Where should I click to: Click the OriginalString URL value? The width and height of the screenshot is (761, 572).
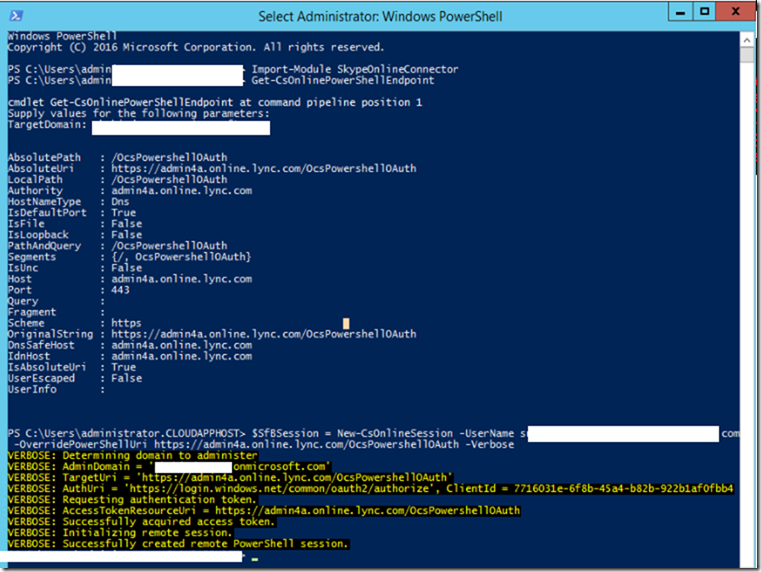264,334
